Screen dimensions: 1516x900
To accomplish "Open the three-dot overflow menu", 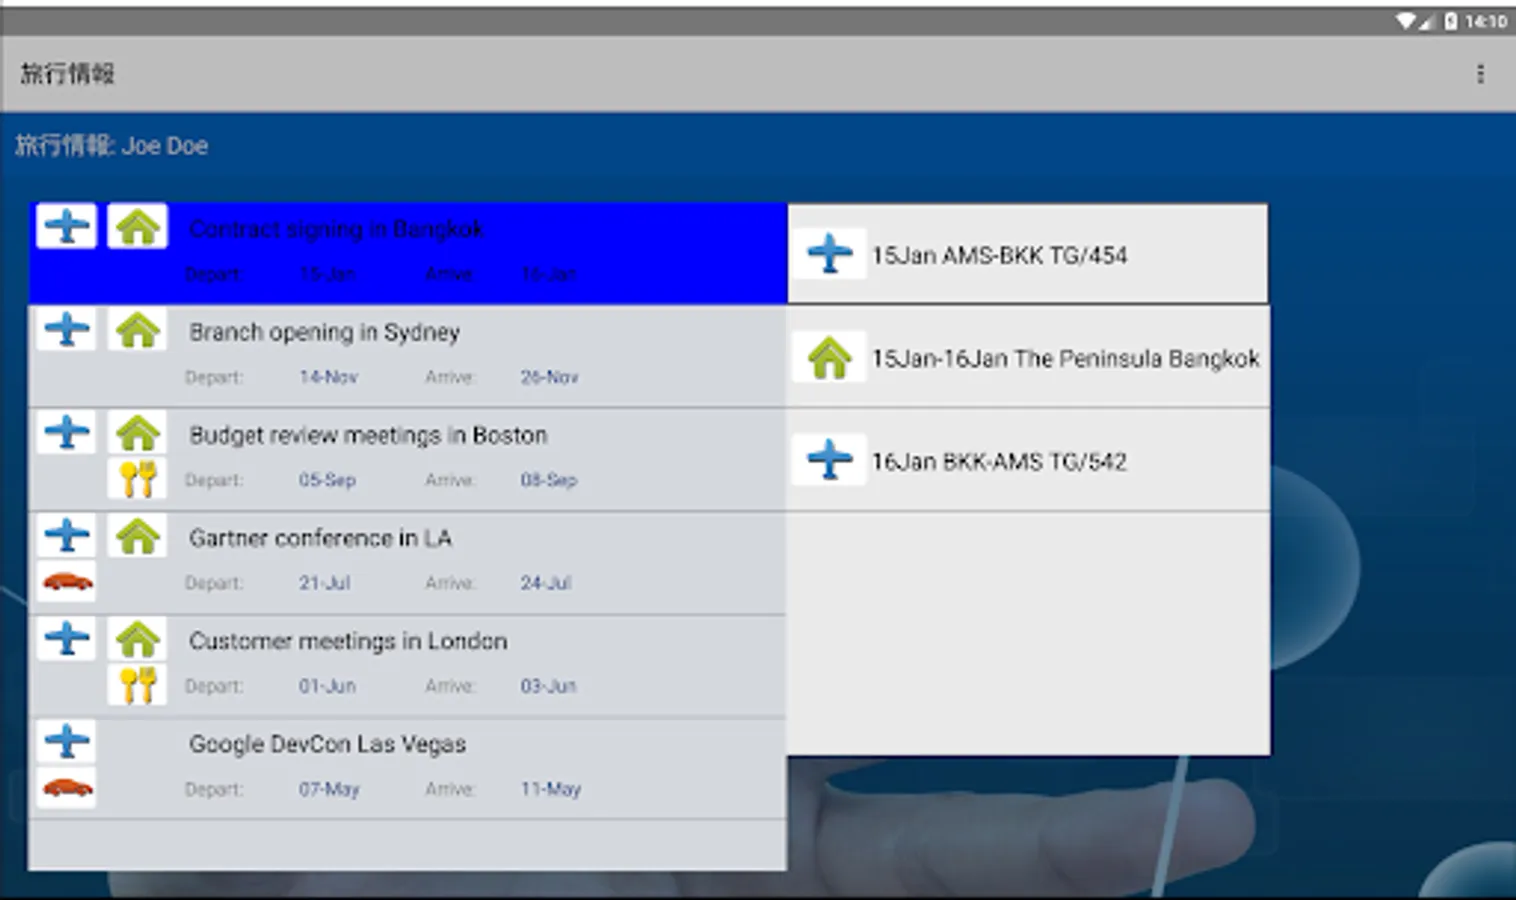I will (x=1480, y=74).
